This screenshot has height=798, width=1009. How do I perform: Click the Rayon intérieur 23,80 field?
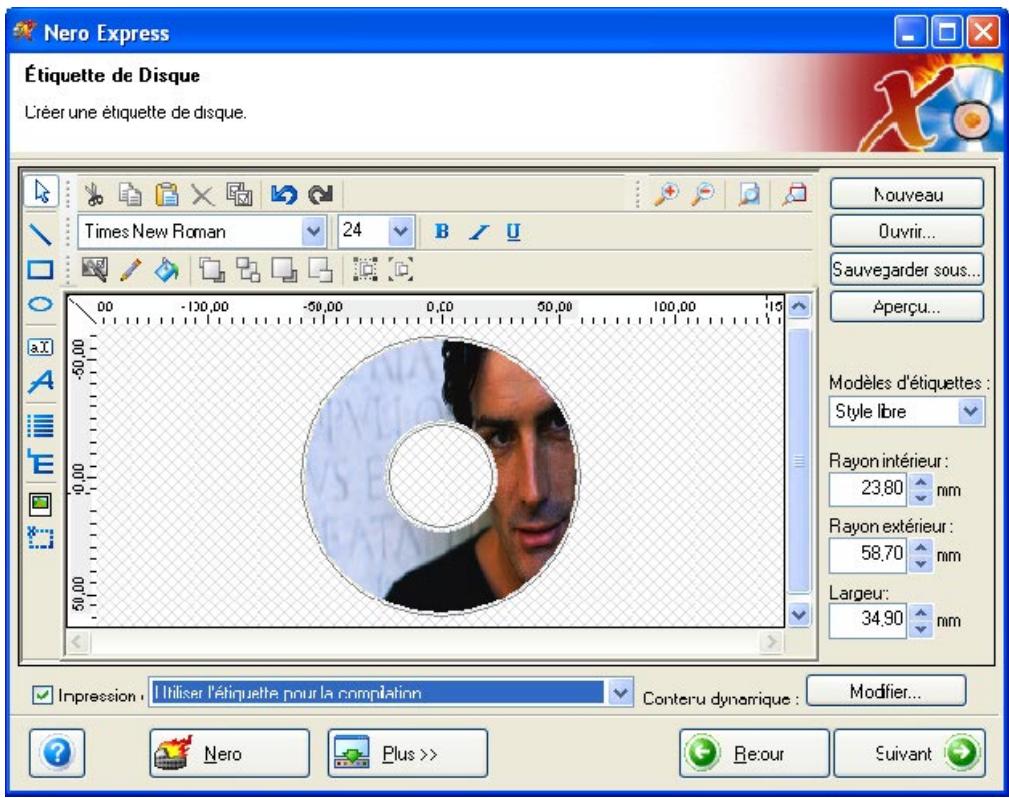point(868,489)
